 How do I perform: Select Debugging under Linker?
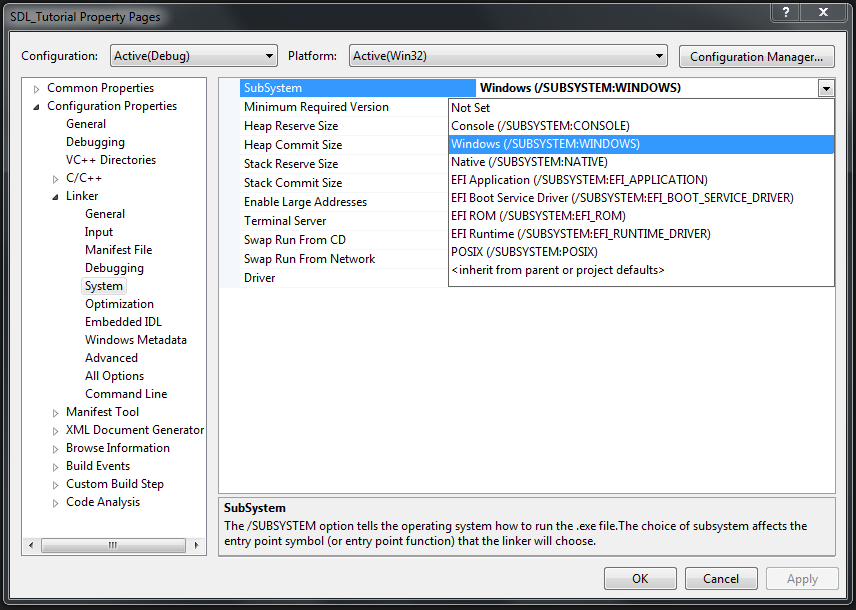click(x=114, y=268)
